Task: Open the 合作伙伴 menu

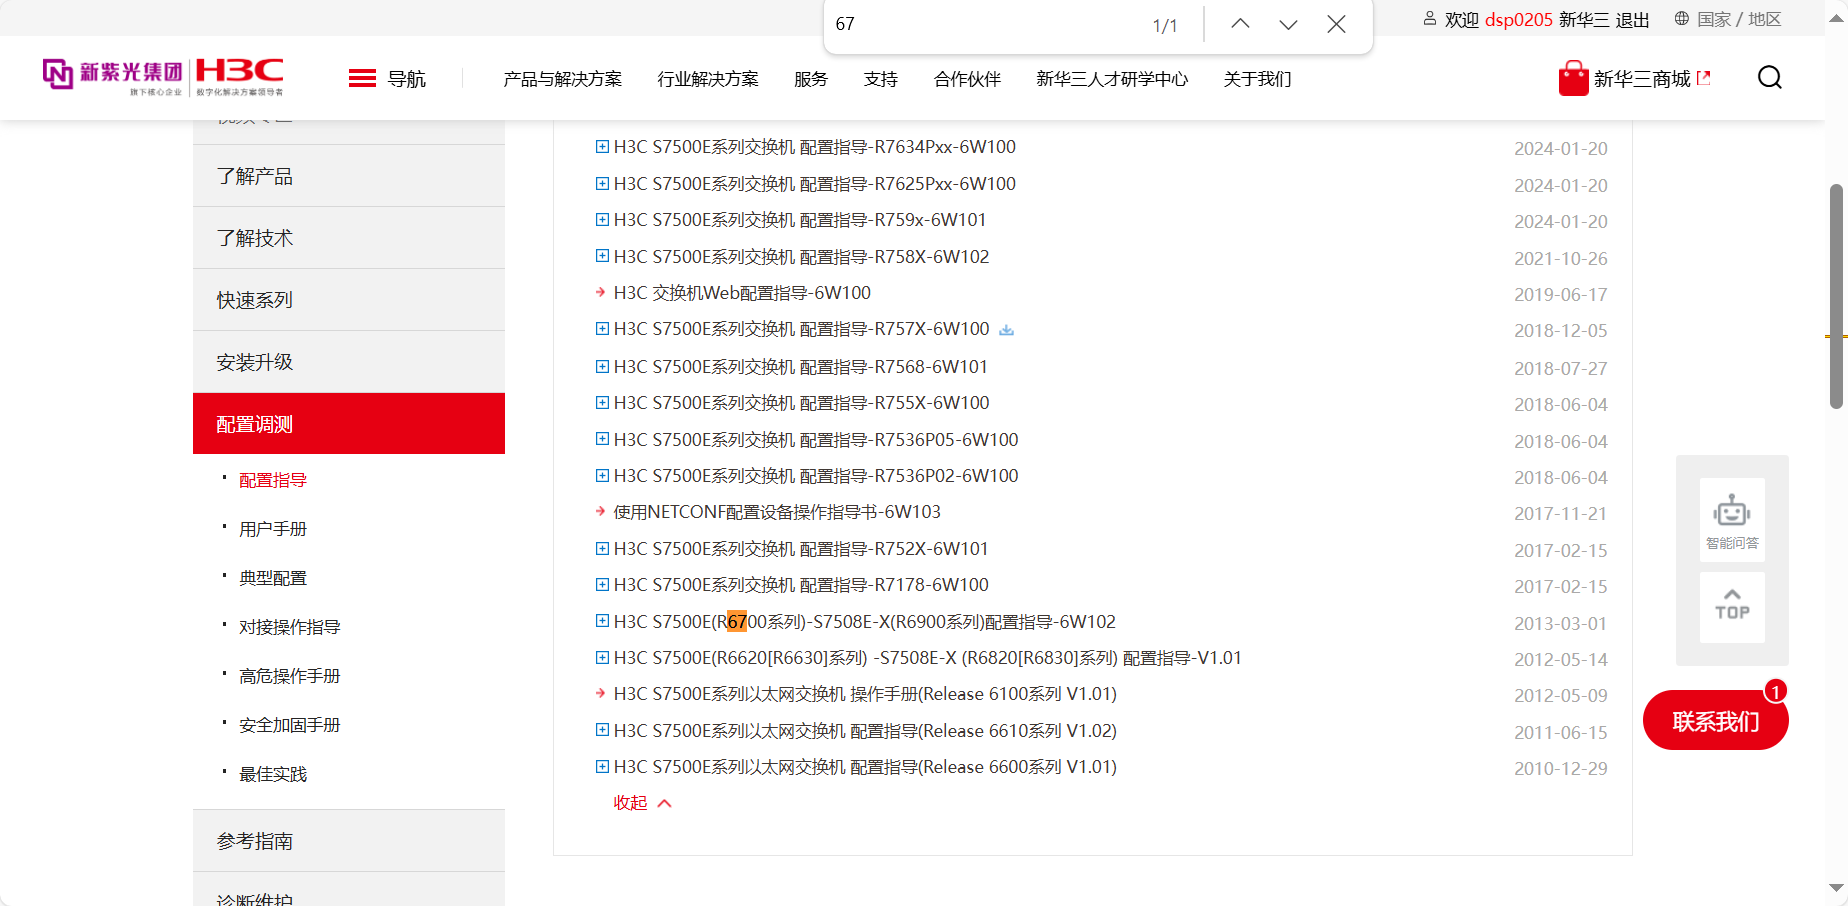Action: (x=967, y=79)
